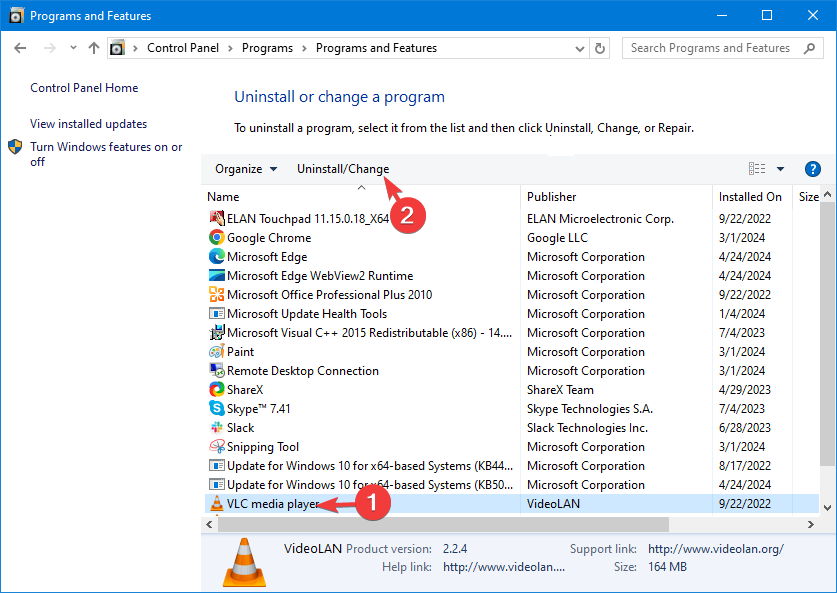The image size is (837, 593).
Task: Click vertical scrollbar up arrow
Action: 827,194
